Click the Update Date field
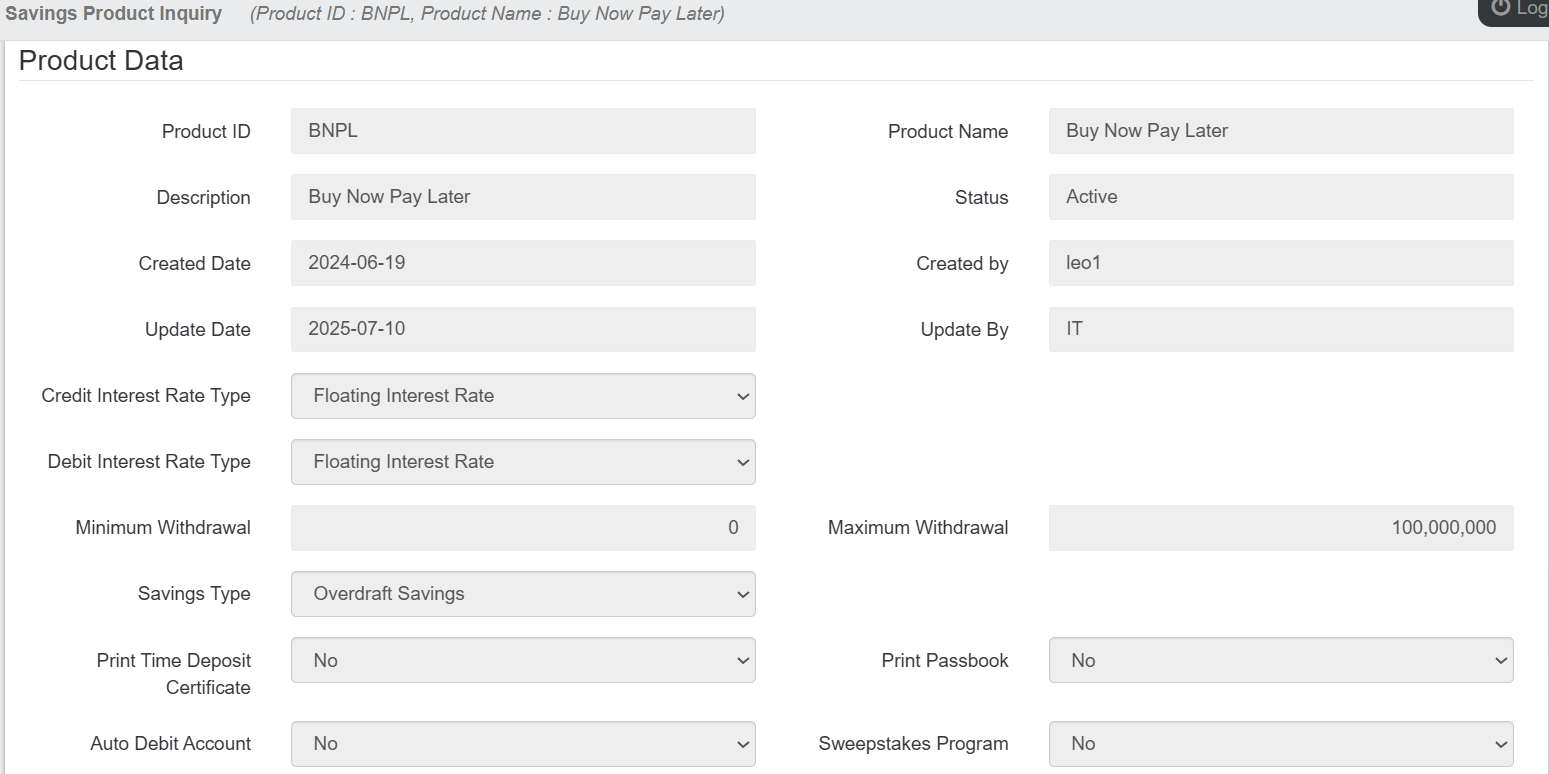This screenshot has width=1549, height=774. tap(523, 329)
